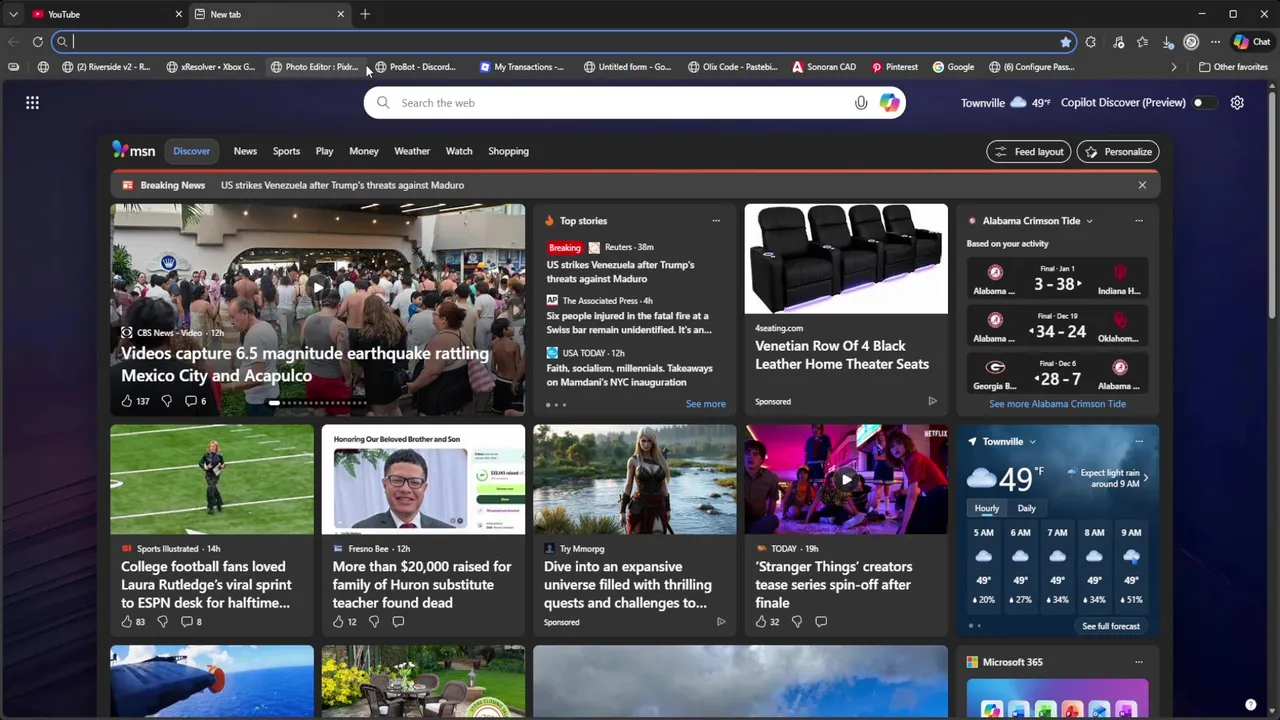
Task: Open the tab search dropdown arrow
Action: pyautogui.click(x=13, y=14)
